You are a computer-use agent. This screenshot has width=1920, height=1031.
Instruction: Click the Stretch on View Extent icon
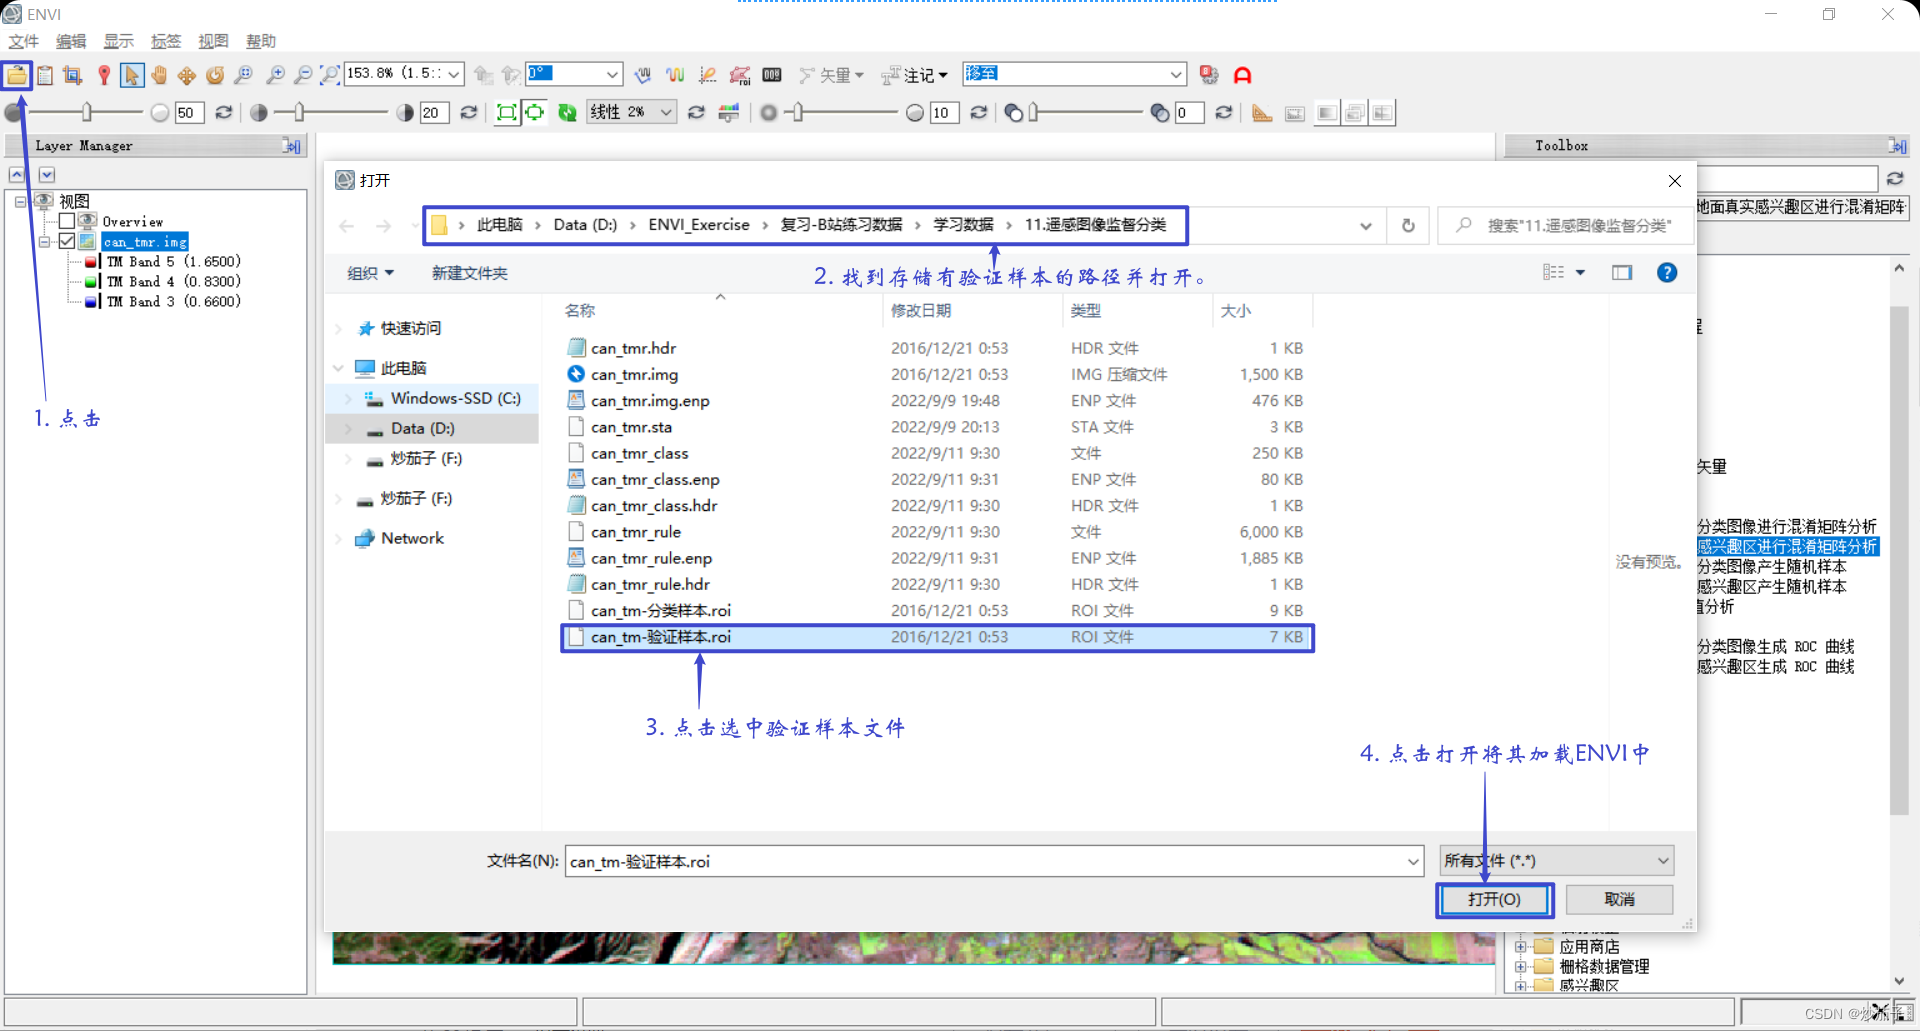click(535, 113)
